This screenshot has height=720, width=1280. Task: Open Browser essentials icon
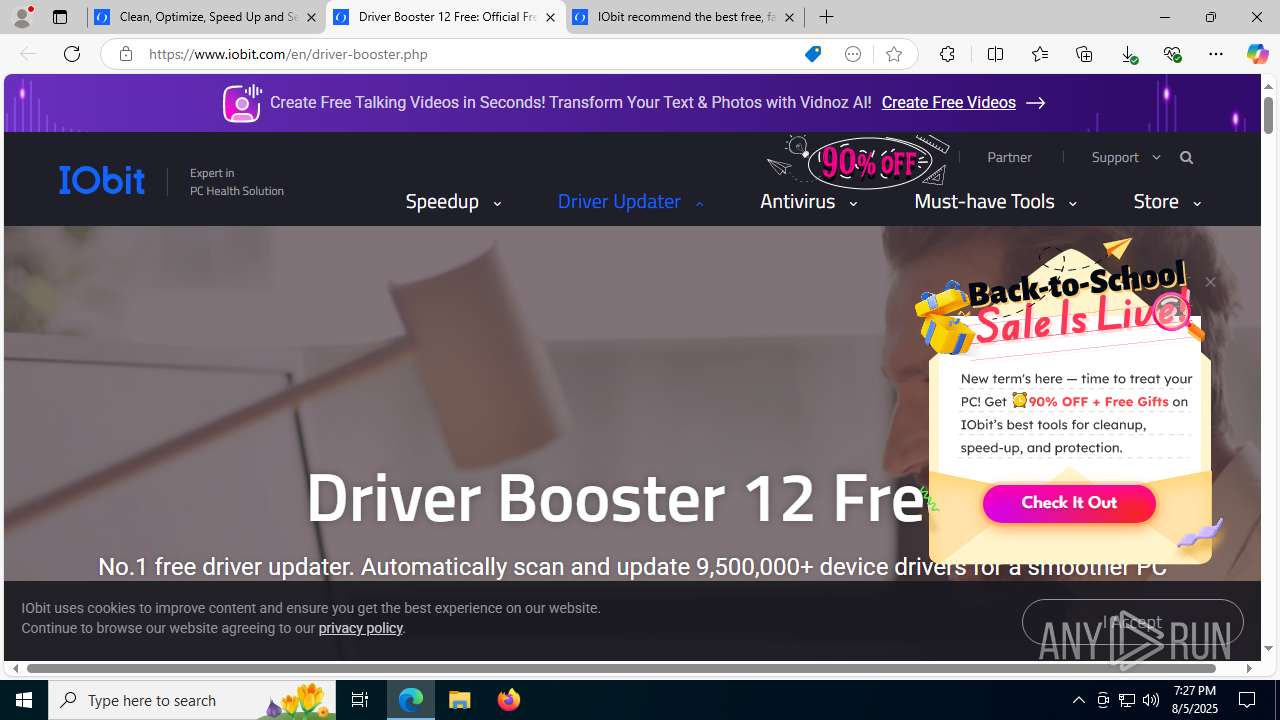1172,54
